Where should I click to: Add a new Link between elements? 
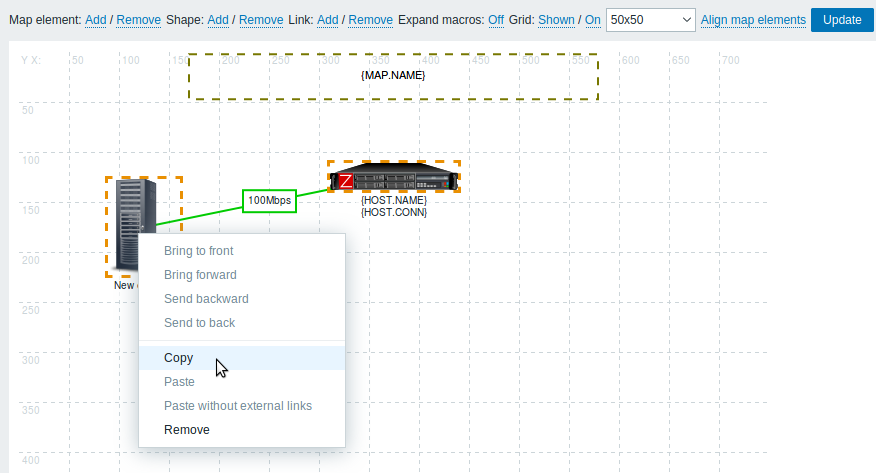[x=327, y=20]
